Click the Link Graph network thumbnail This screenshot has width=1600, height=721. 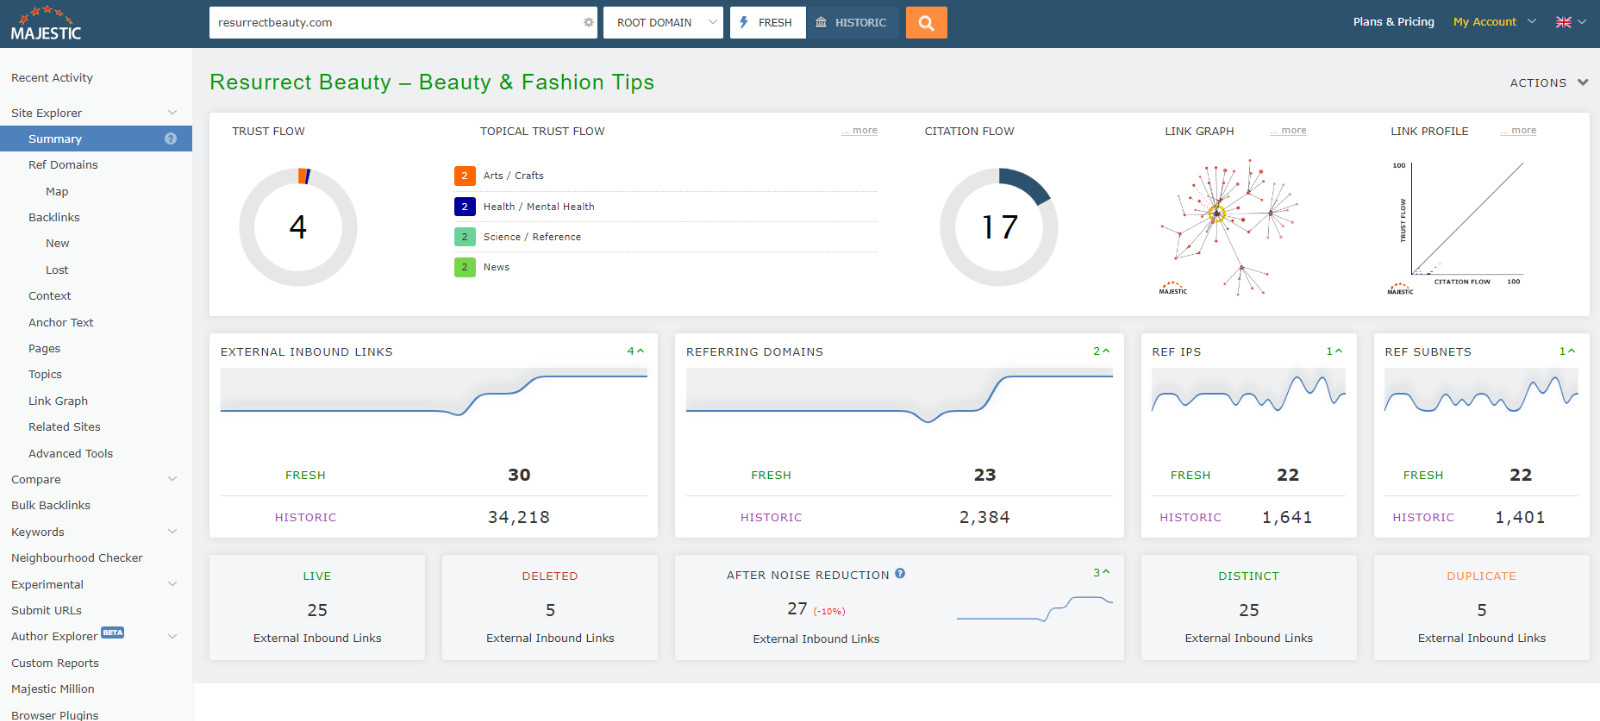1228,227
